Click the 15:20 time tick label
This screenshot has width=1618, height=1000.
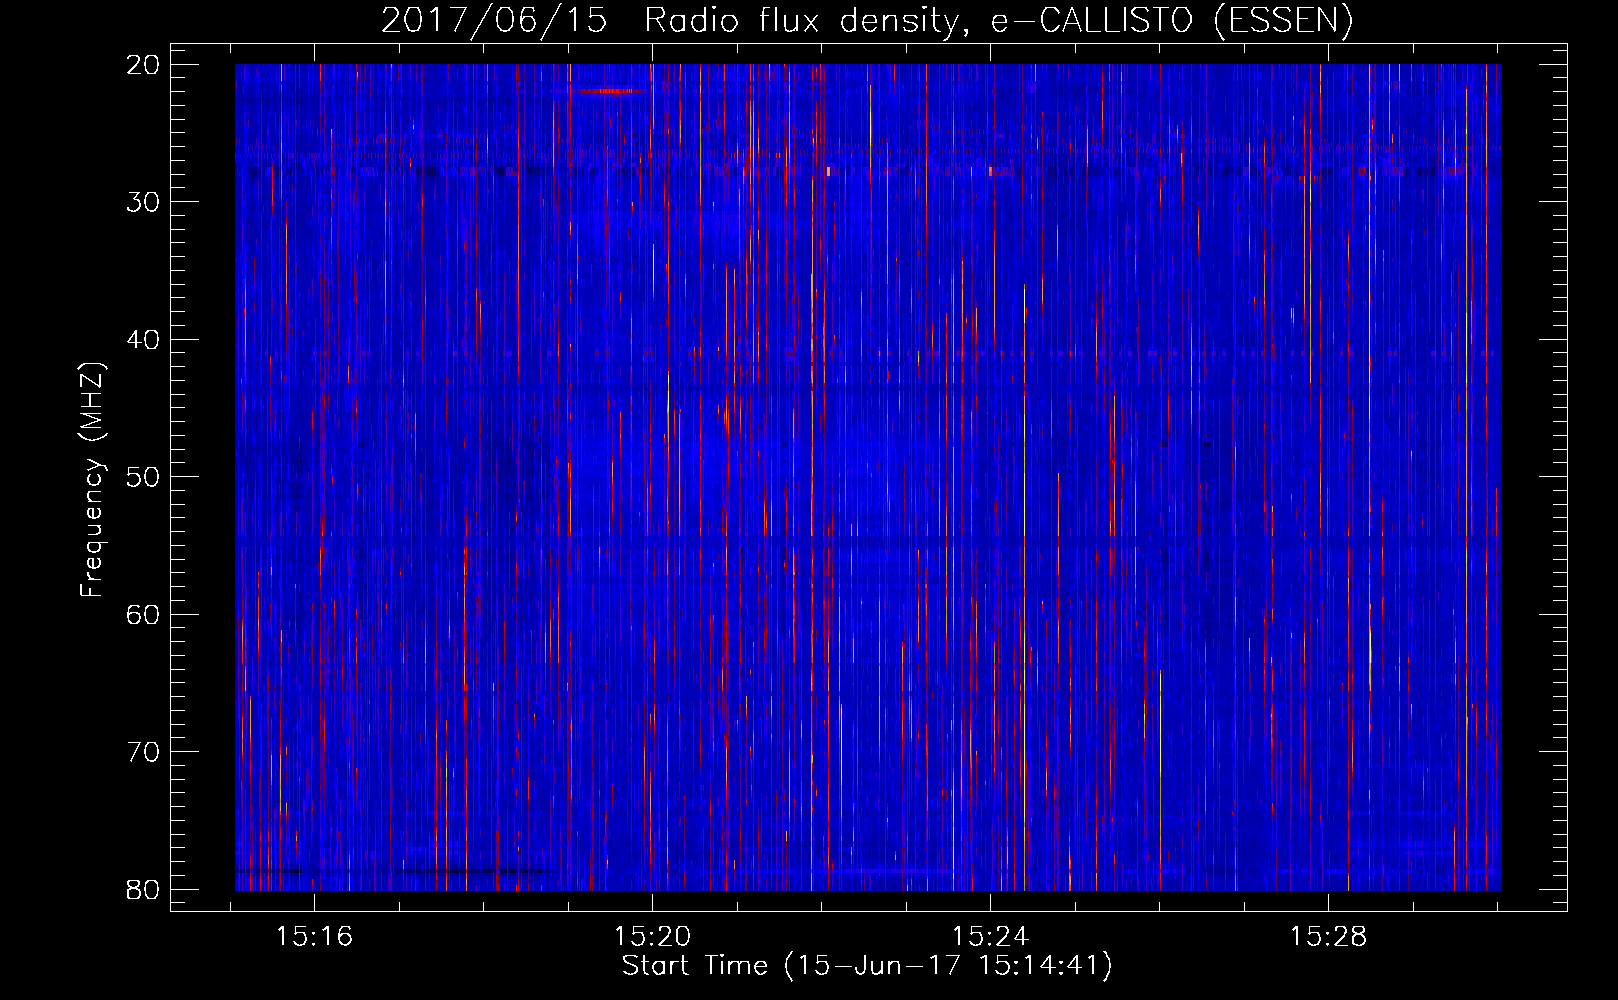(x=652, y=937)
